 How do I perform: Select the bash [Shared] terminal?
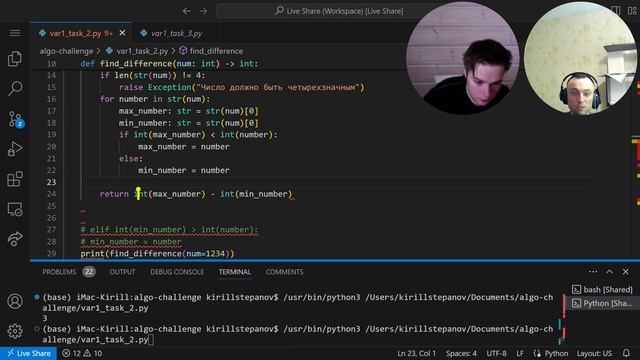(x=602, y=290)
